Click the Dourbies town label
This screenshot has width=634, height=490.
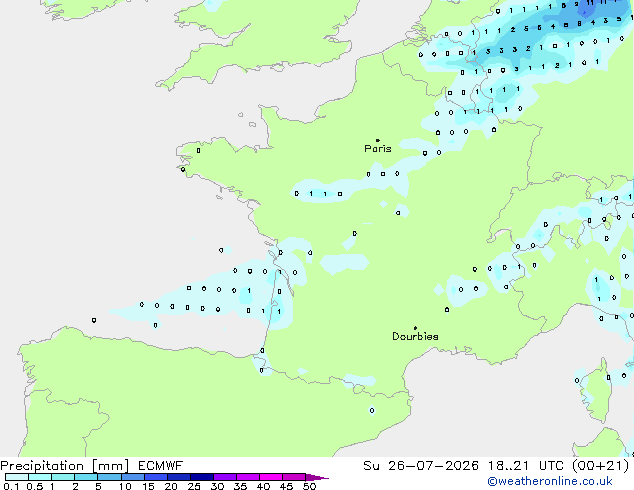click(x=415, y=336)
